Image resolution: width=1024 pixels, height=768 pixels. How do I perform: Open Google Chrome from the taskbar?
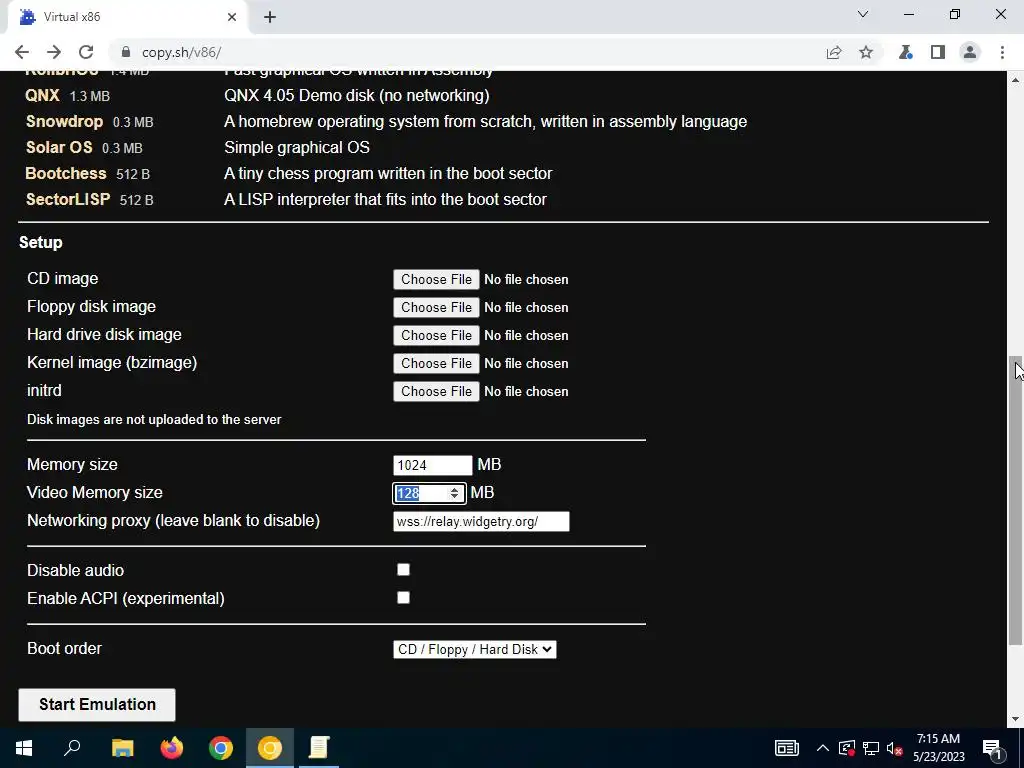pyautogui.click(x=221, y=748)
